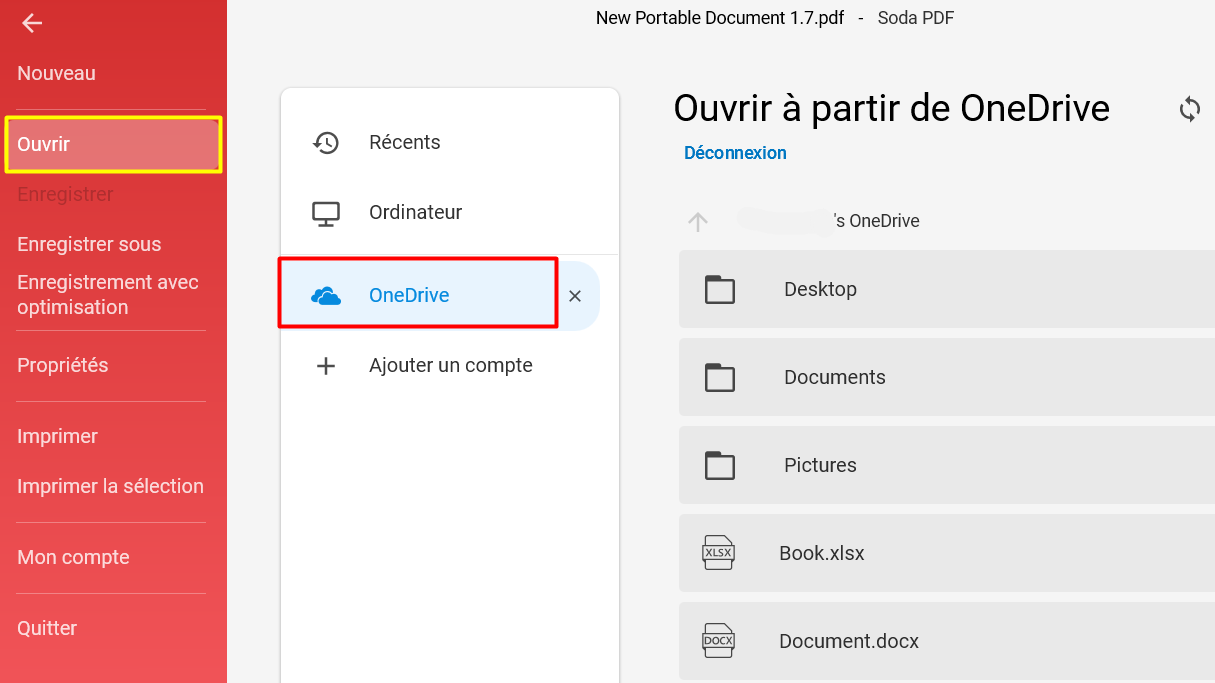Click the up-arrow parent folder icon
The height and width of the screenshot is (683, 1215).
click(698, 221)
